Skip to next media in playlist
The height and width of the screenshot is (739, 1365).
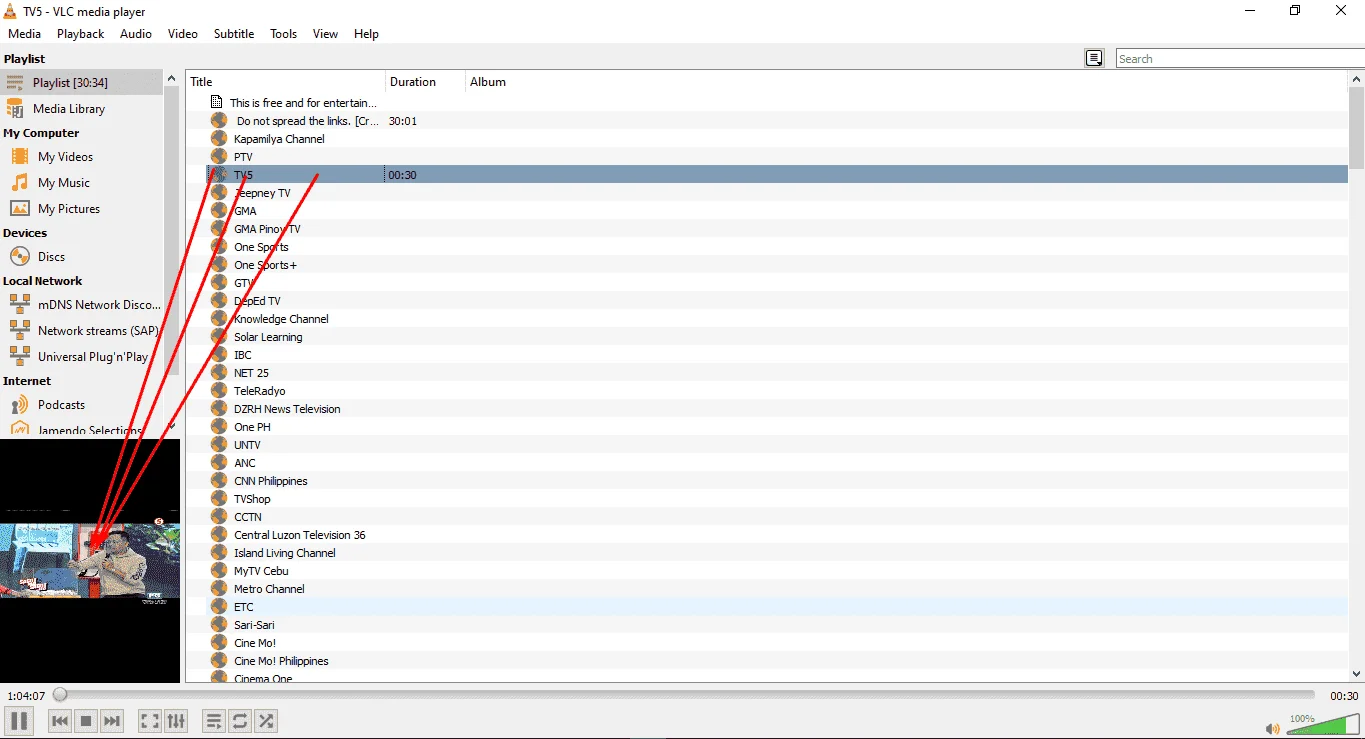[112, 720]
